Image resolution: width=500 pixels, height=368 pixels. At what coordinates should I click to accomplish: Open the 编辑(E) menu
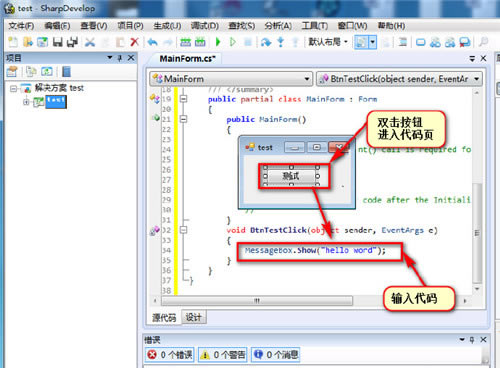(57, 26)
